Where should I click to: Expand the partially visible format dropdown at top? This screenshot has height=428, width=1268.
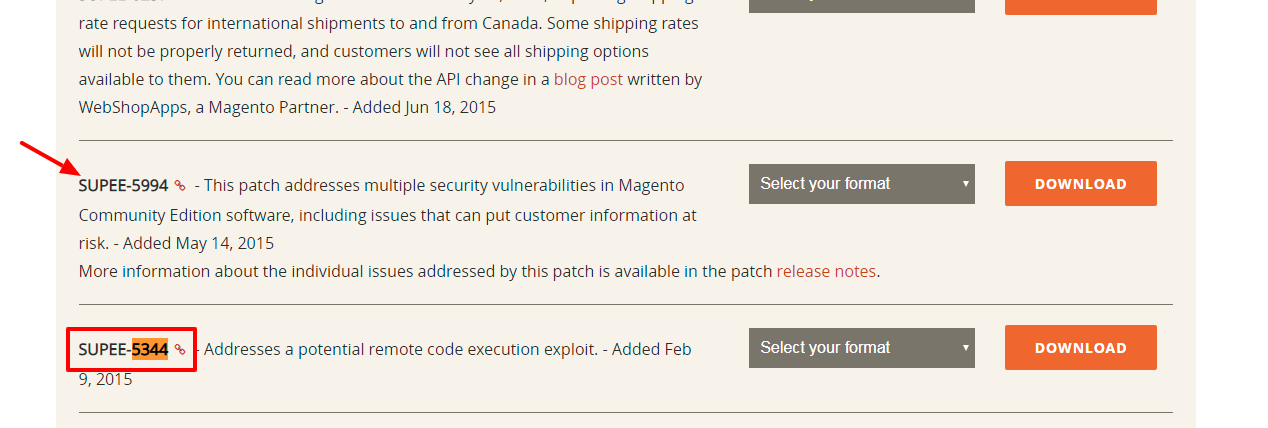click(x=862, y=6)
